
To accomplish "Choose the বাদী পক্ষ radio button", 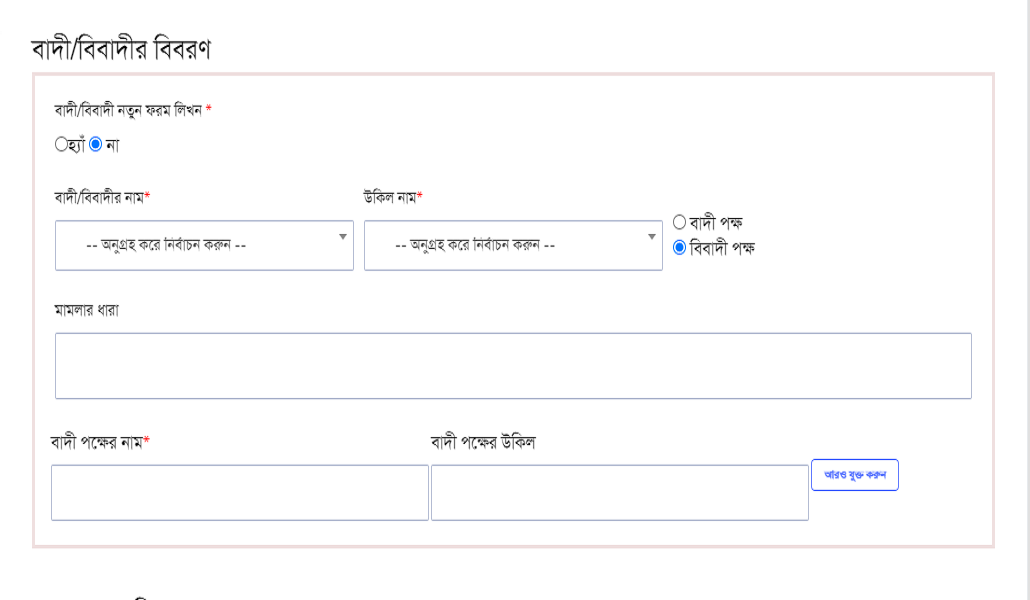I will [x=679, y=221].
